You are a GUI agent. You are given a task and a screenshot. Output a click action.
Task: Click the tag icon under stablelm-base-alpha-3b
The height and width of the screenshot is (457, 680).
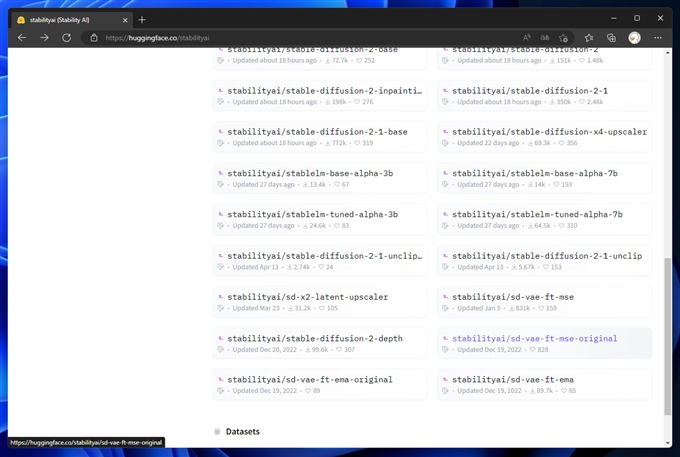pyautogui.click(x=220, y=184)
